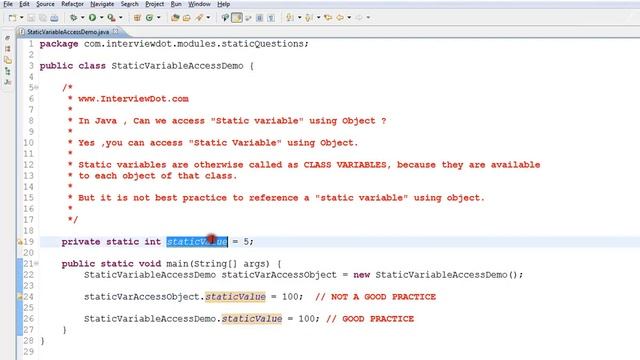Click the Save All toolbar icon

coord(42,18)
